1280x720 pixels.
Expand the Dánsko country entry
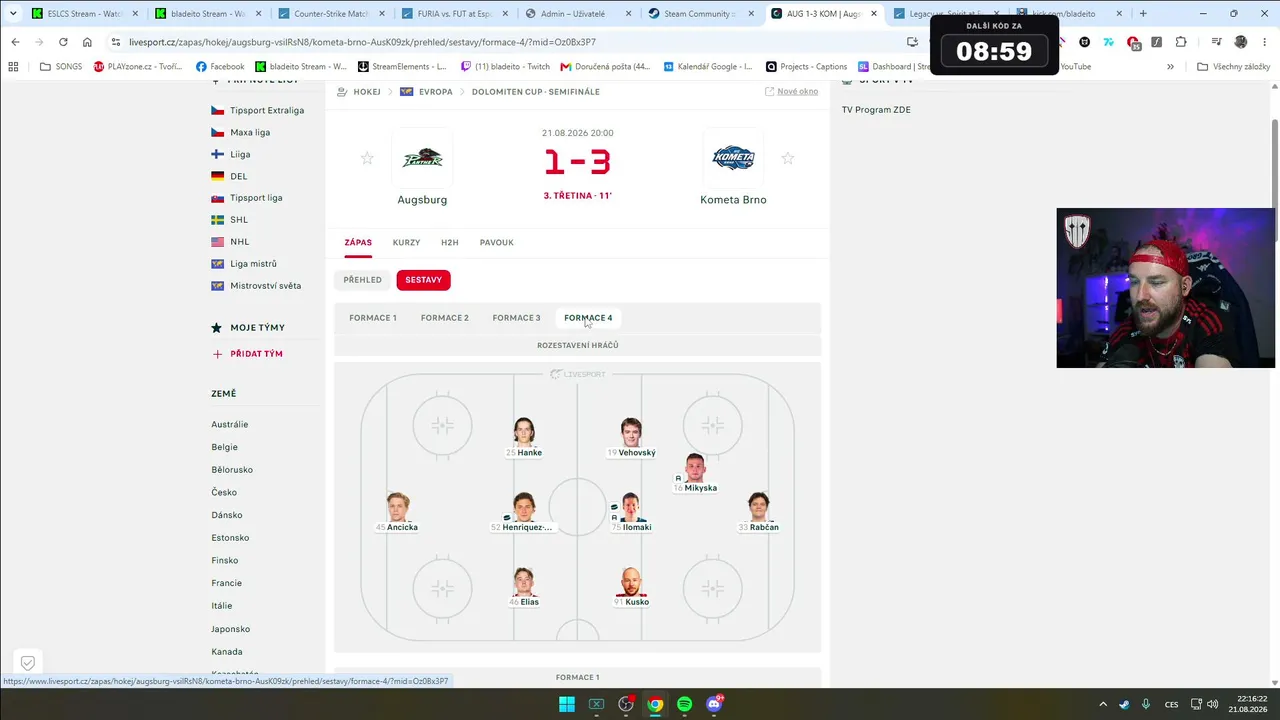tap(227, 515)
